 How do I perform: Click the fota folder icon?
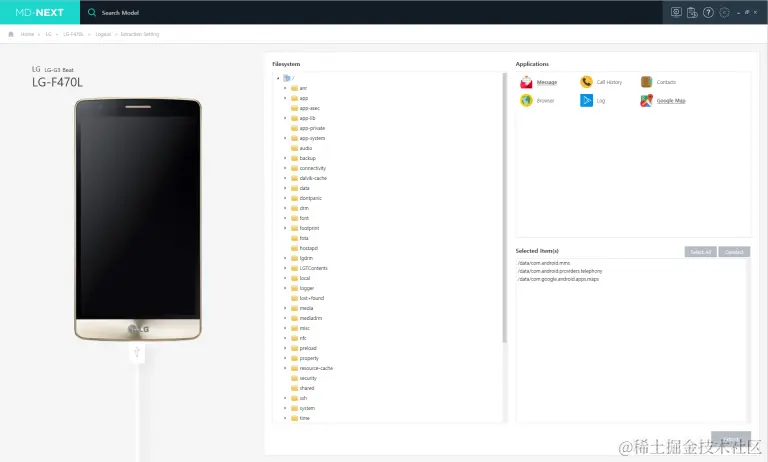point(294,238)
